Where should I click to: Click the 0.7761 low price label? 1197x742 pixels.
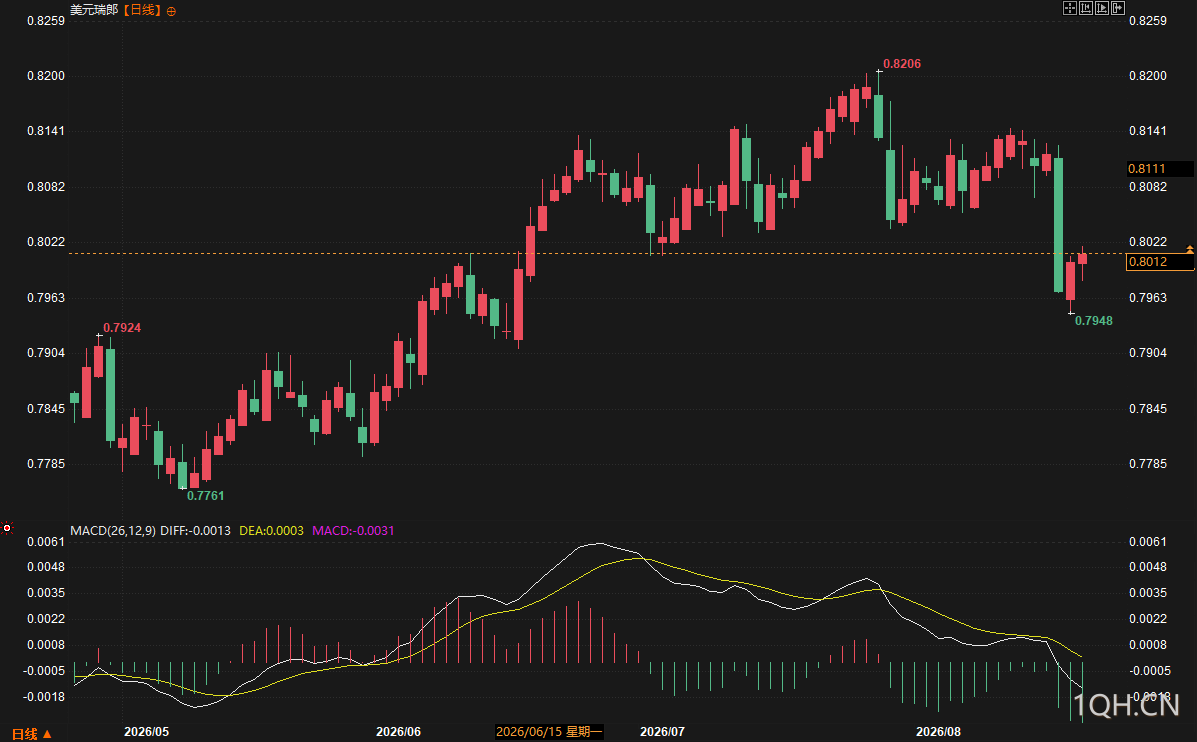click(205, 495)
